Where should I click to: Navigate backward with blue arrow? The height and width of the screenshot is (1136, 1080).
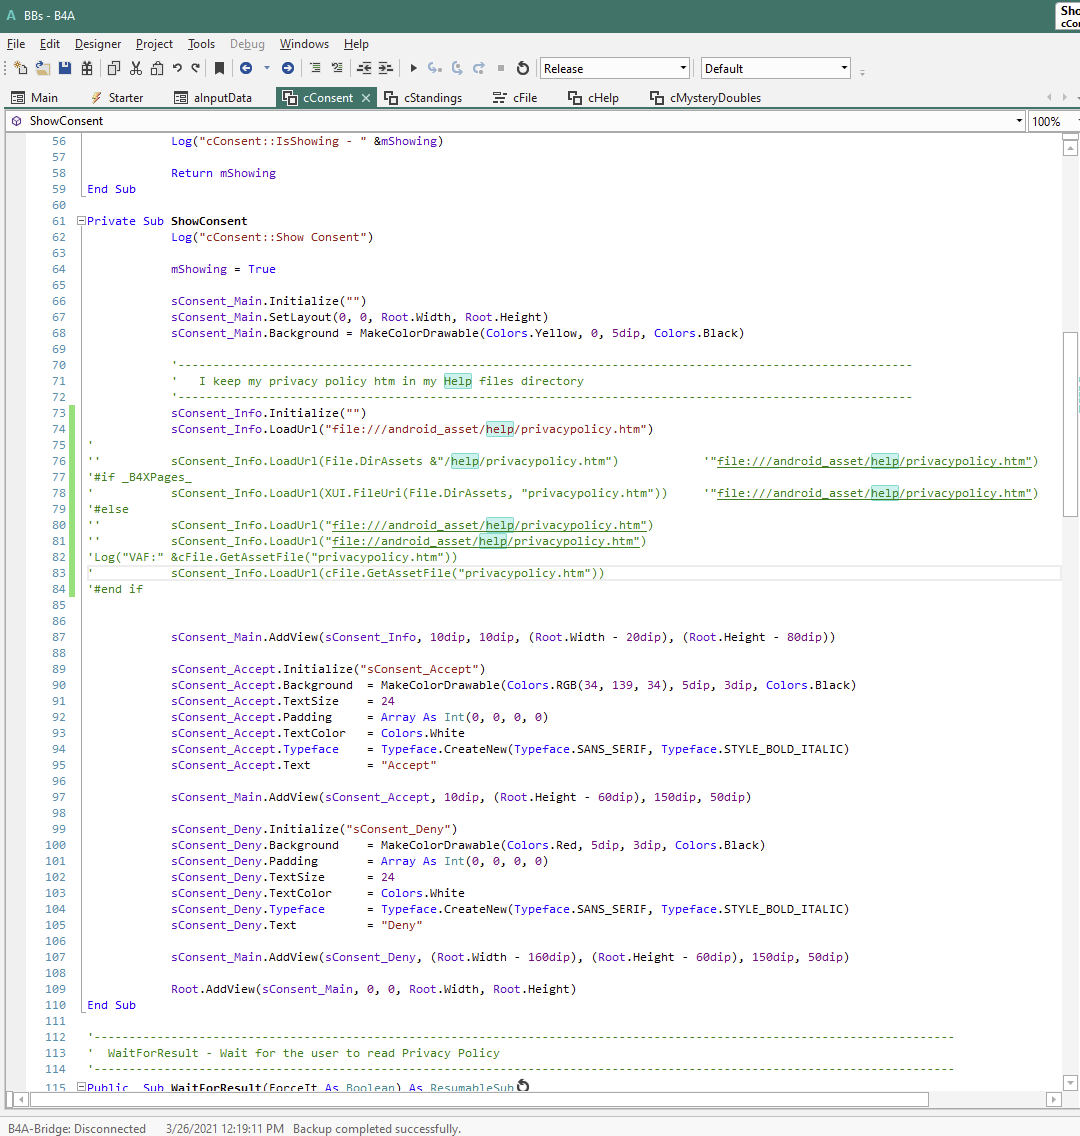(x=246, y=68)
